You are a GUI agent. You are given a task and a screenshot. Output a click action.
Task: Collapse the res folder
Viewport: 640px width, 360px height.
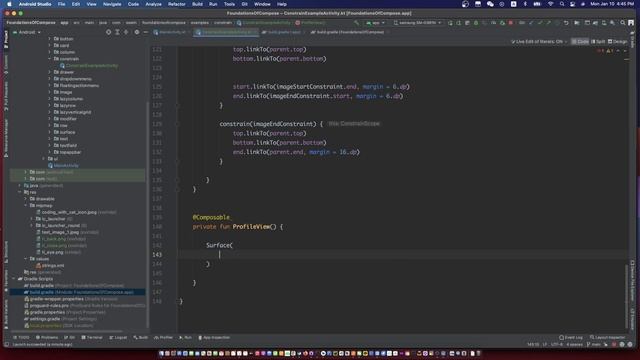coord(20,192)
